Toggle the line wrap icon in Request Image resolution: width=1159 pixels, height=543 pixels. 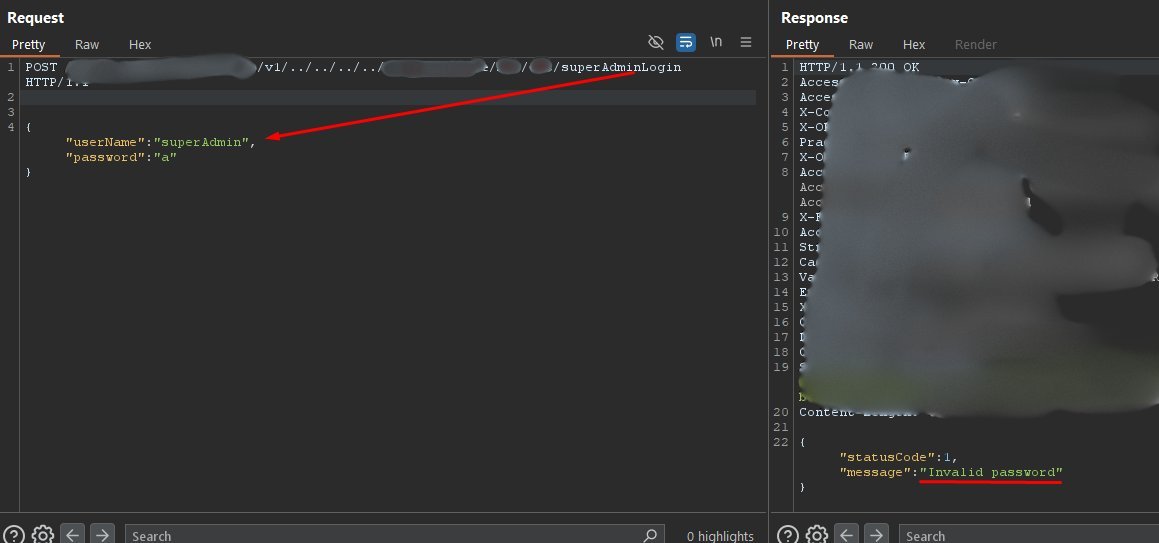(686, 42)
